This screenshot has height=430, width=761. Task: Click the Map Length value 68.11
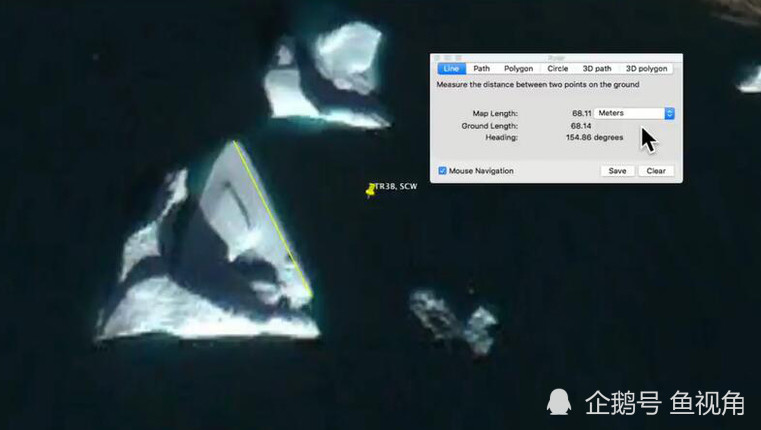tap(580, 114)
